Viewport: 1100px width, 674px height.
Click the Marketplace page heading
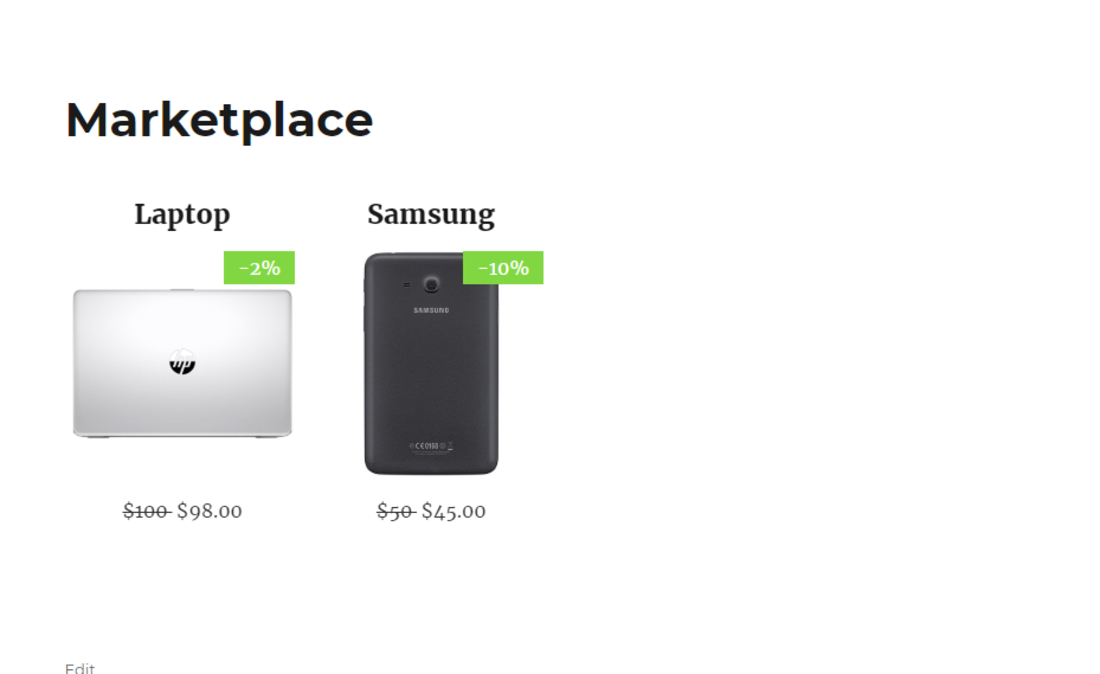click(x=219, y=120)
